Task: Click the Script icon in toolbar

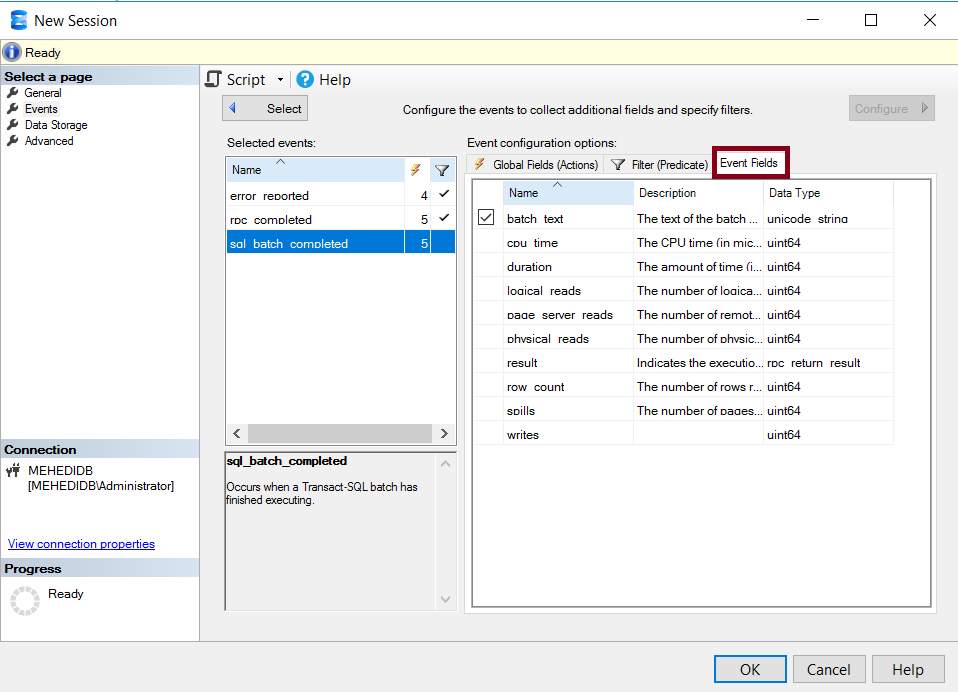Action: coord(213,80)
